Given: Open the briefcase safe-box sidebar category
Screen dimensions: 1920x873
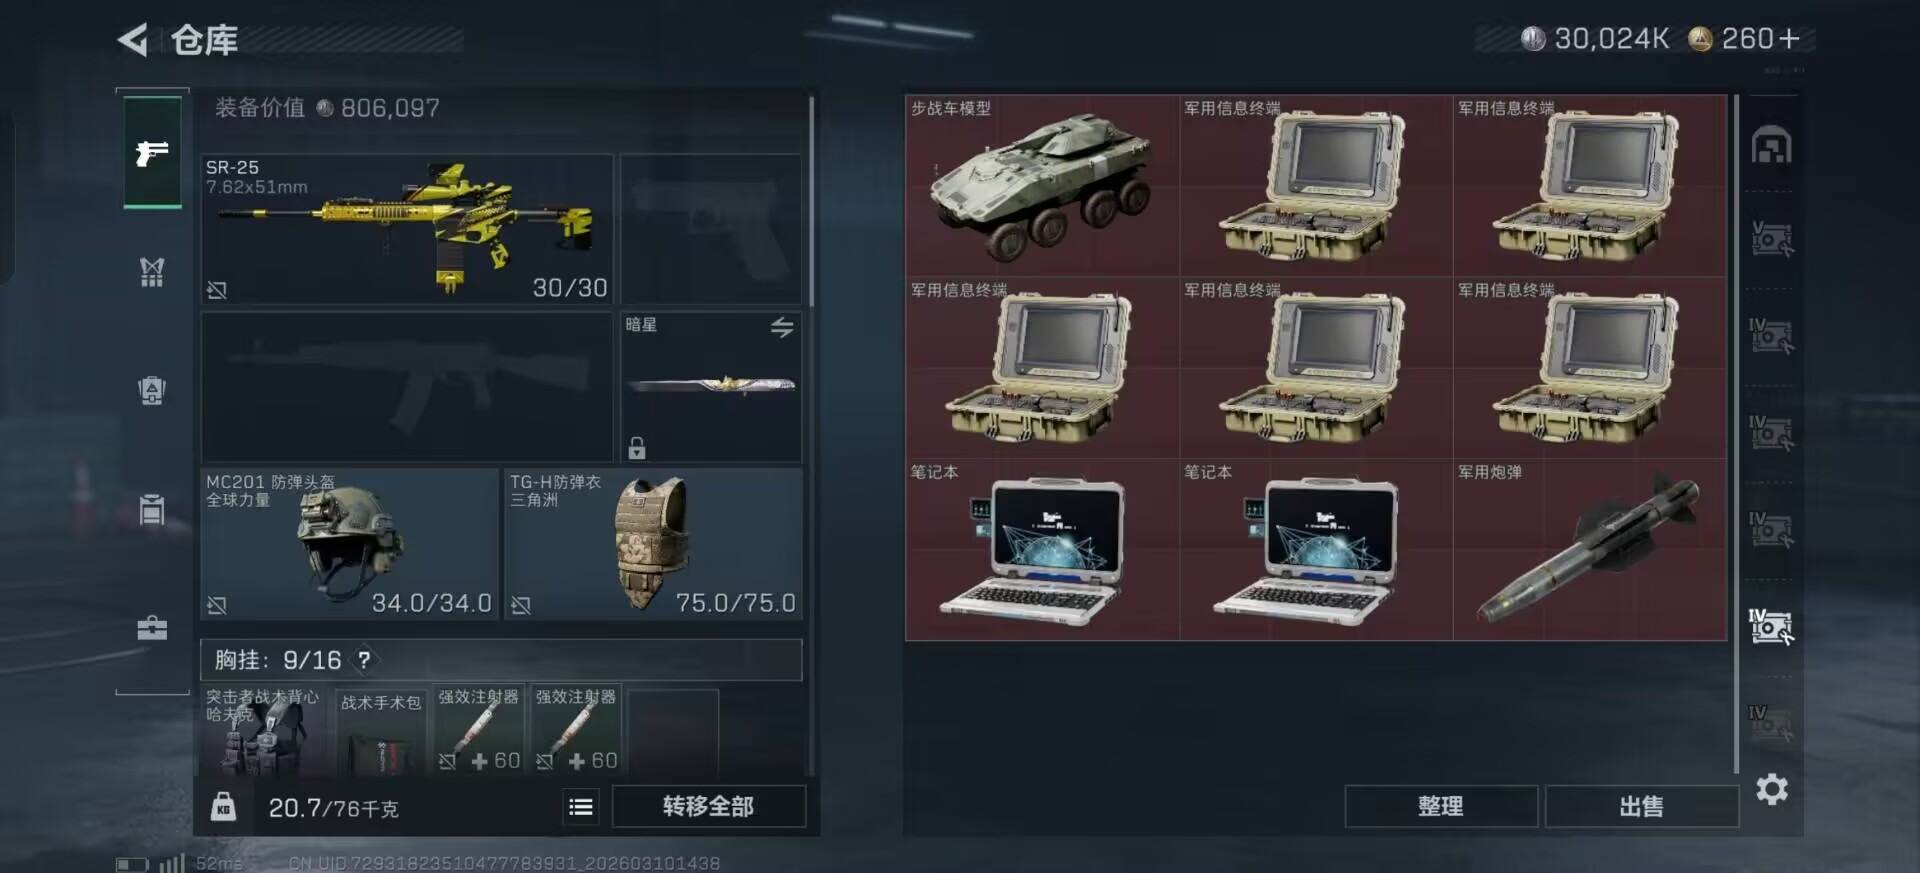Looking at the screenshot, I should pyautogui.click(x=152, y=628).
